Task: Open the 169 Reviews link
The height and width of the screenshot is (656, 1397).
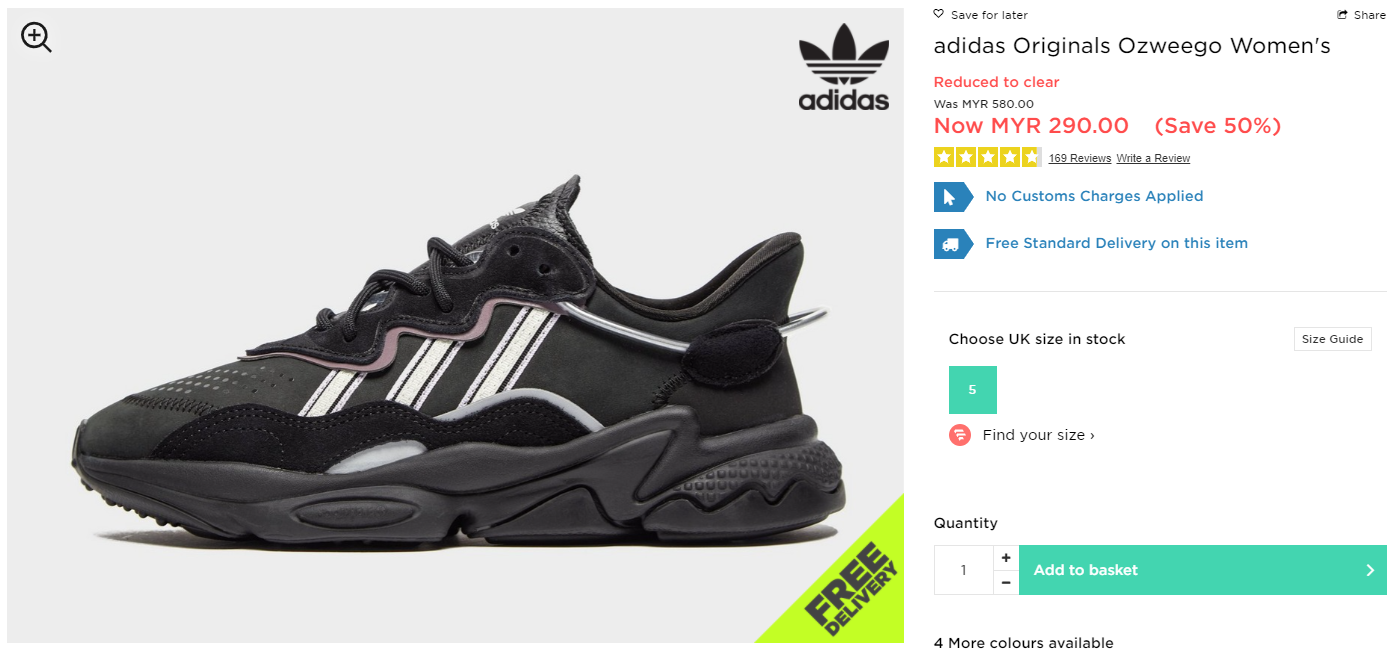Action: click(x=1080, y=158)
